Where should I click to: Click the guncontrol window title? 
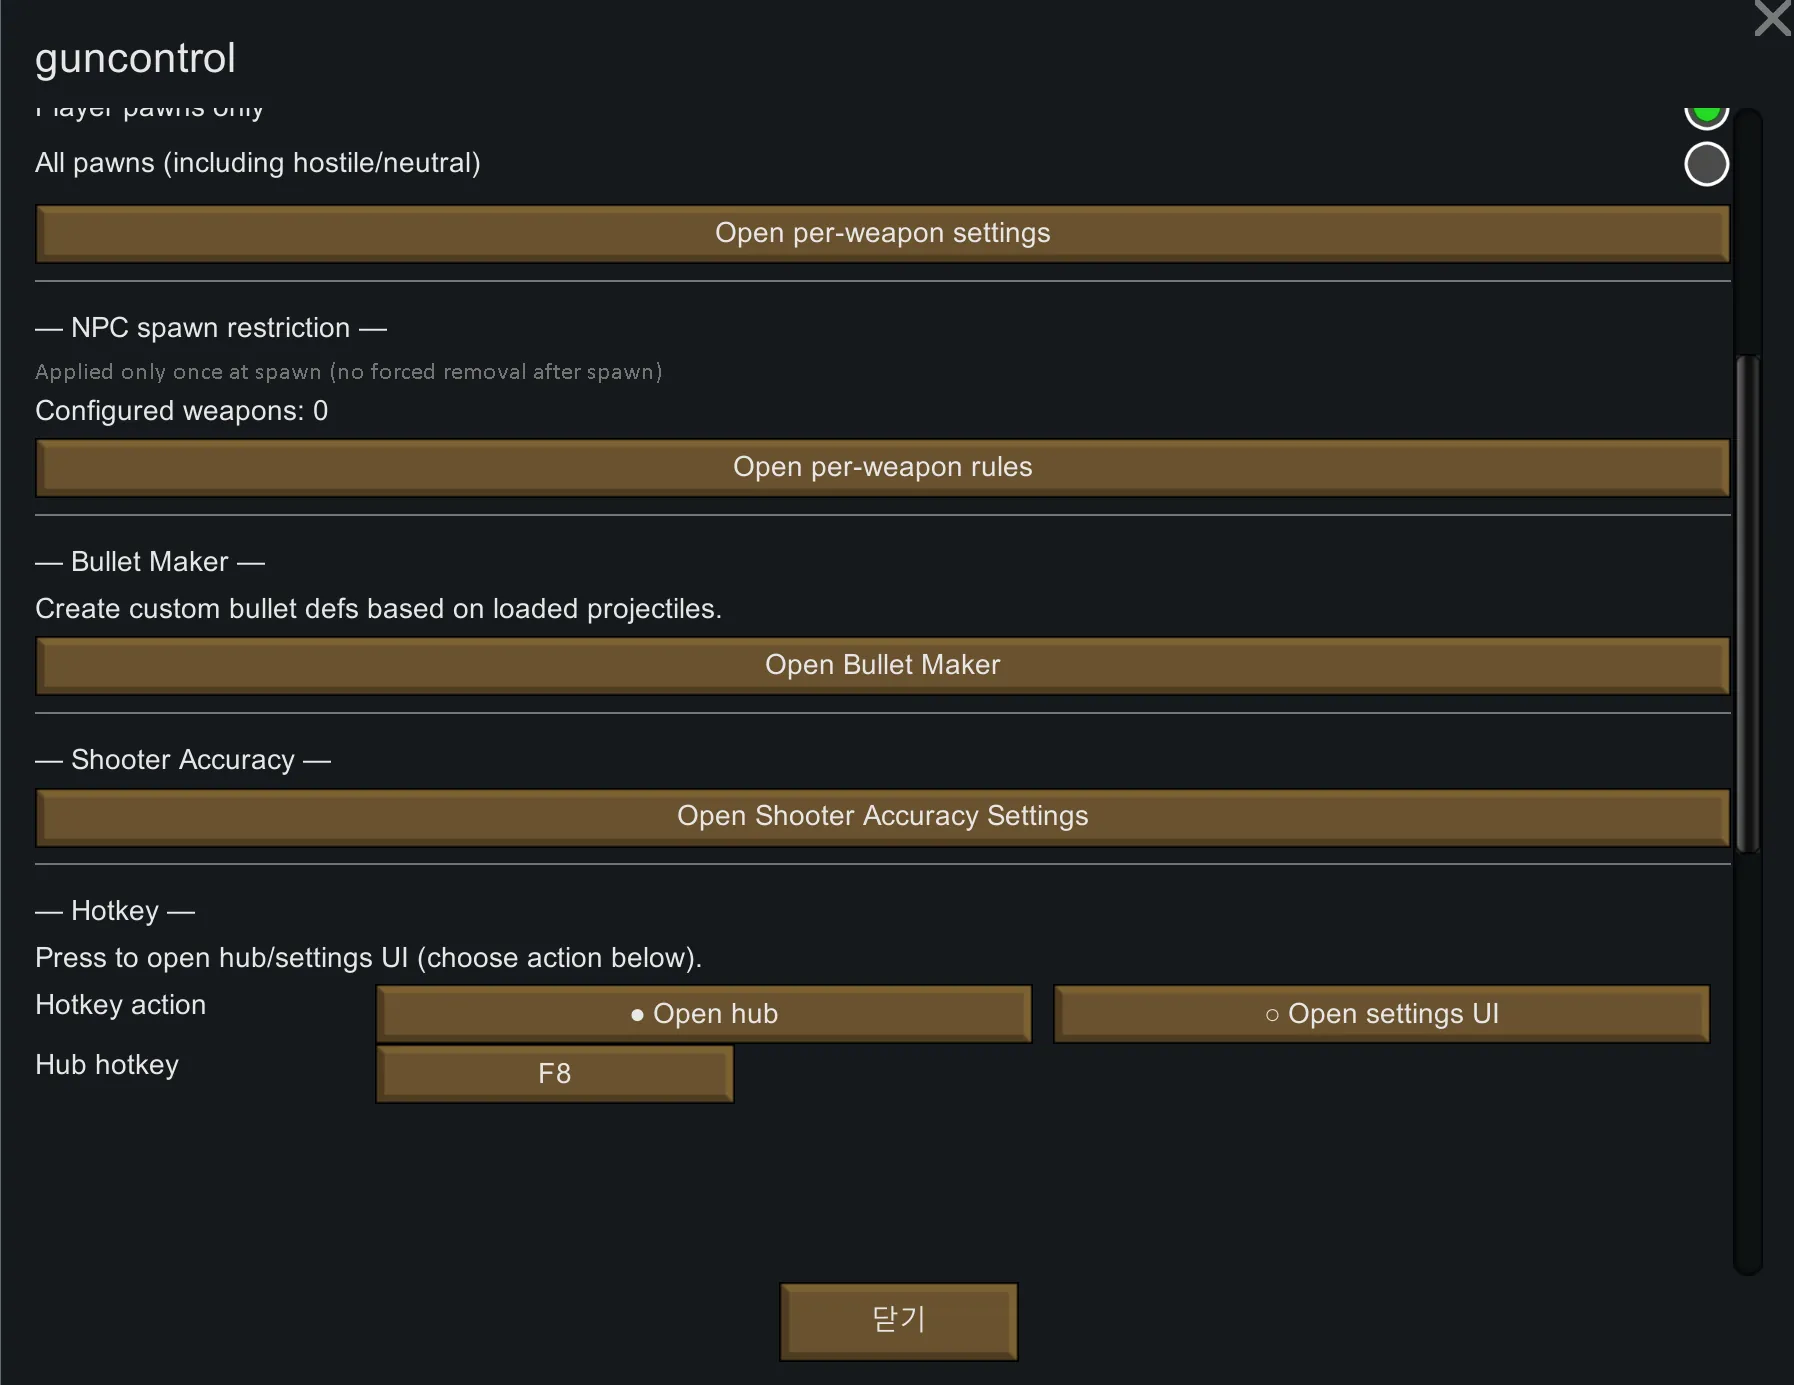pyautogui.click(x=136, y=58)
